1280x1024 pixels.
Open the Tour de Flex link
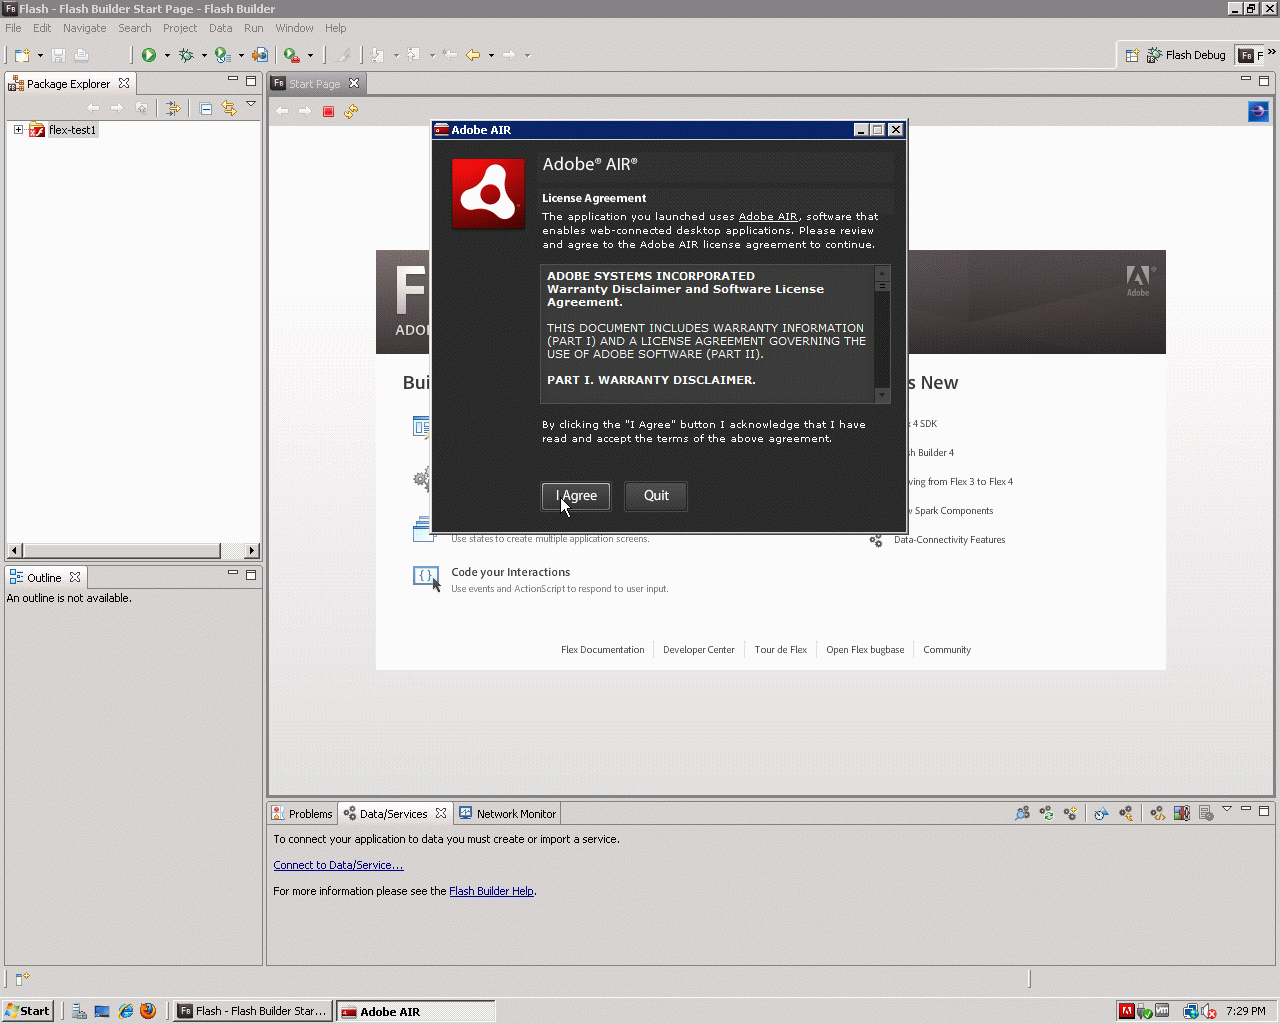tap(781, 650)
